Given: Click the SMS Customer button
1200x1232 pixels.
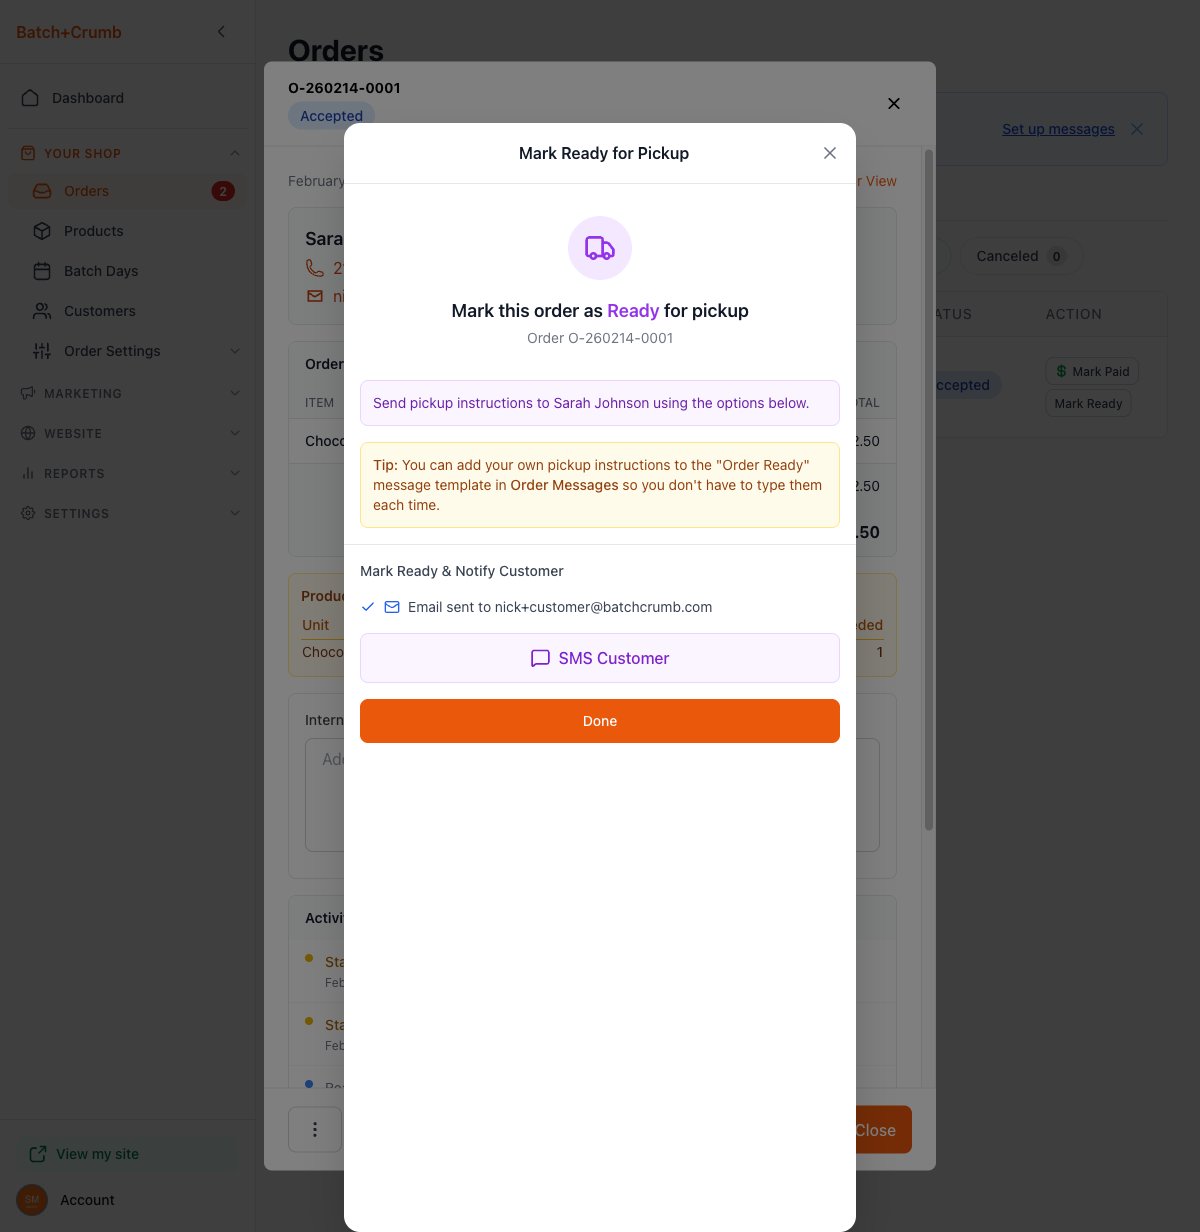Looking at the screenshot, I should pos(600,658).
